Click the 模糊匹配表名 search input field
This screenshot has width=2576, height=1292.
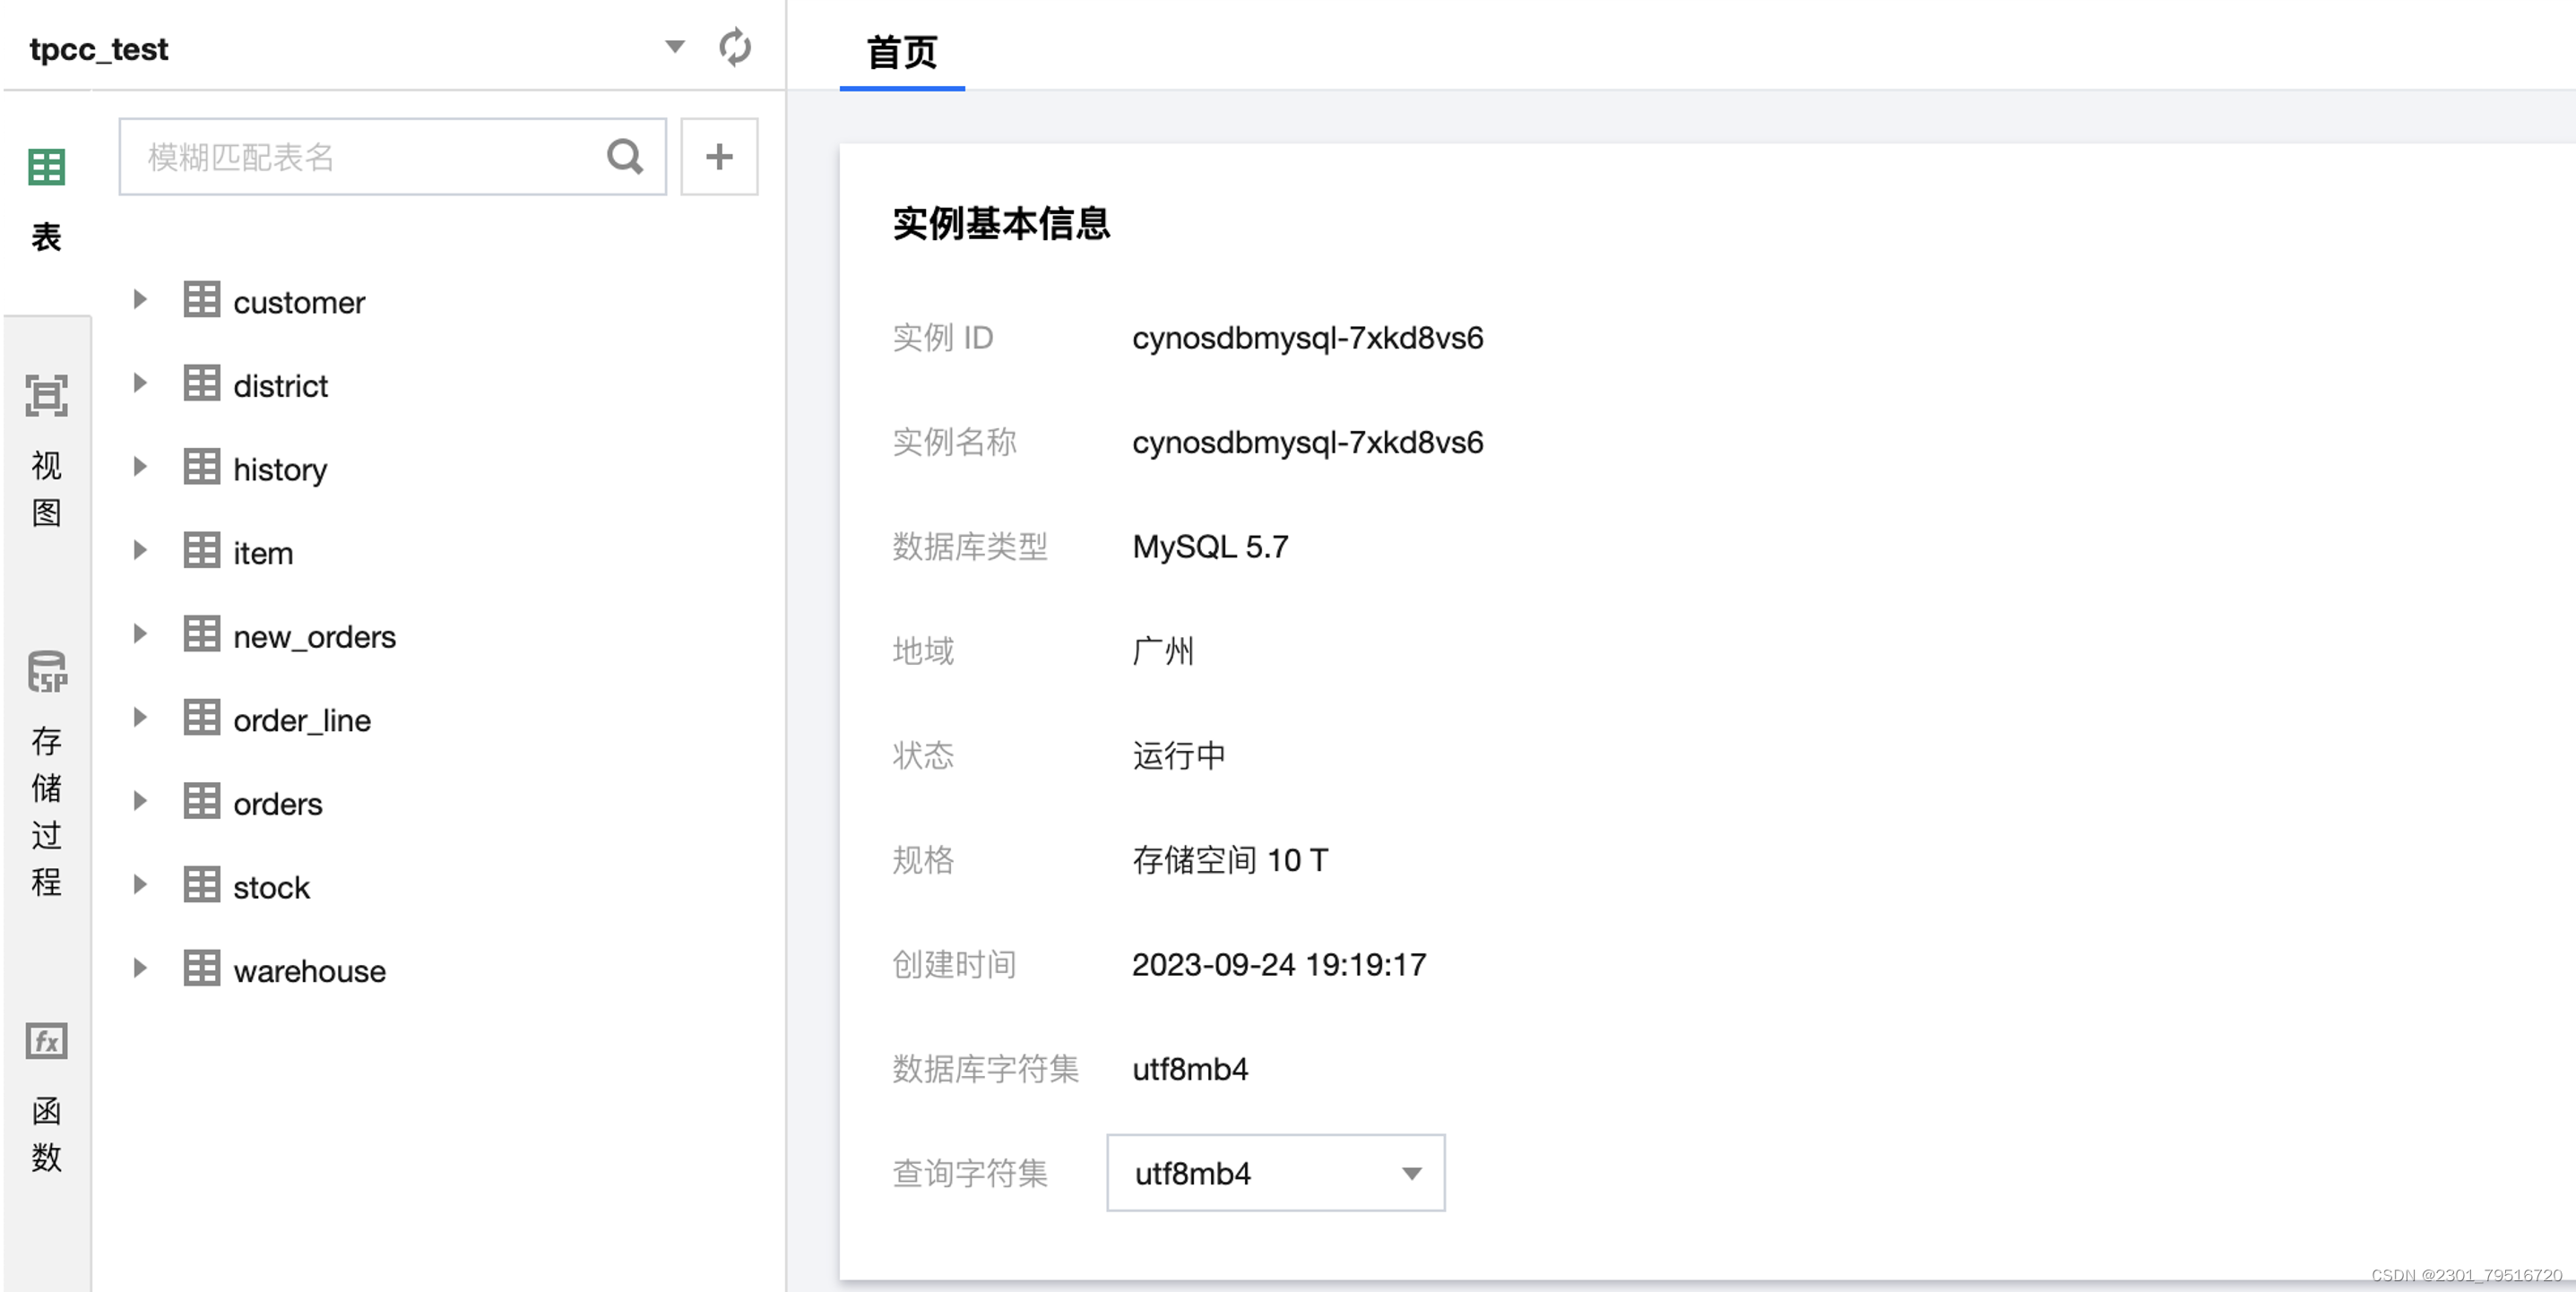coord(367,159)
